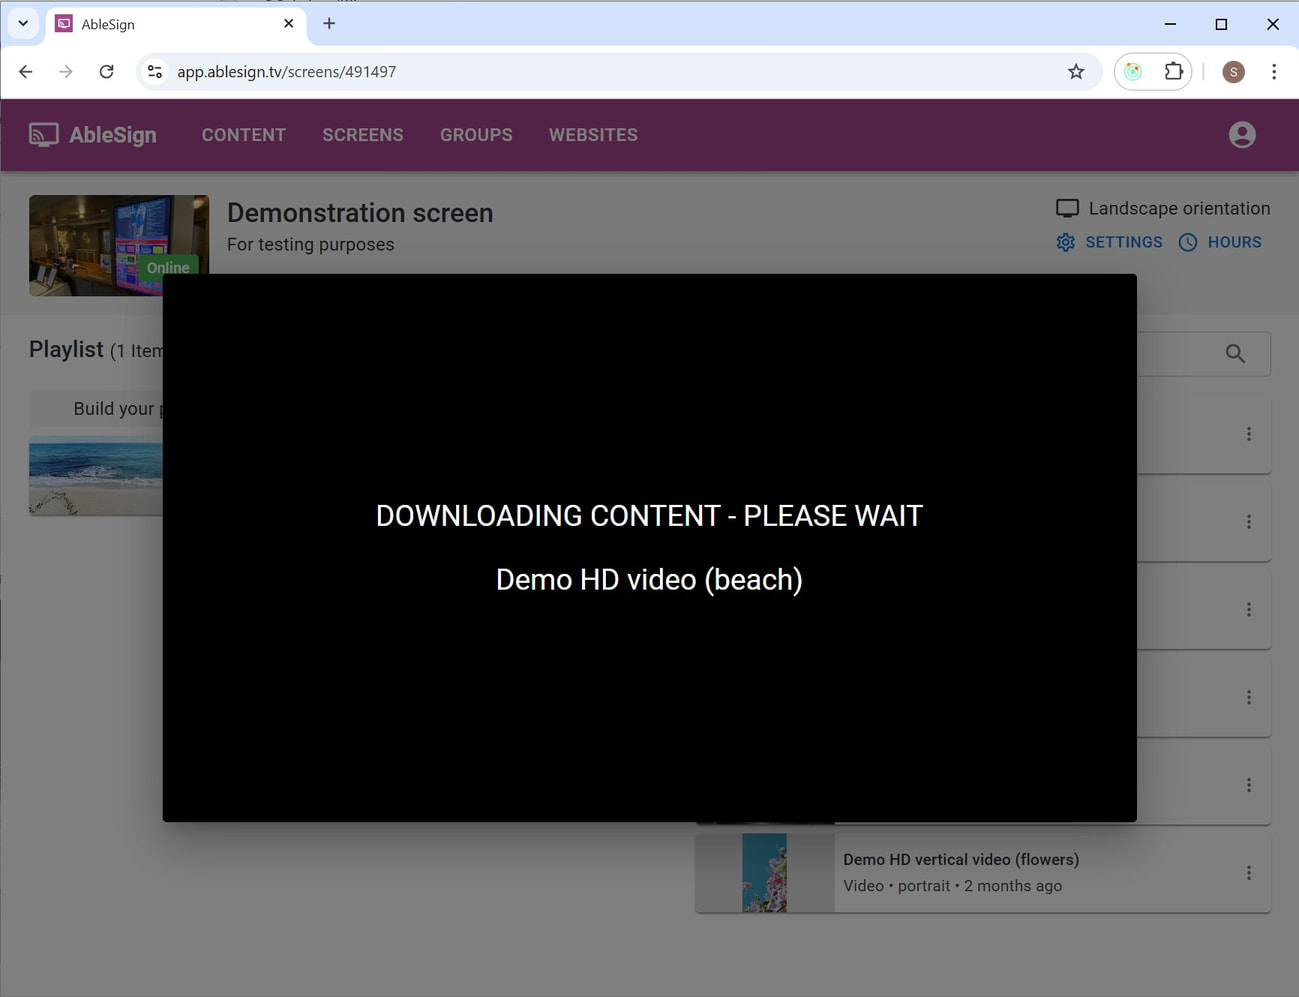Click the search magnifier in the content panel
This screenshot has height=997, width=1299.
pos(1234,353)
